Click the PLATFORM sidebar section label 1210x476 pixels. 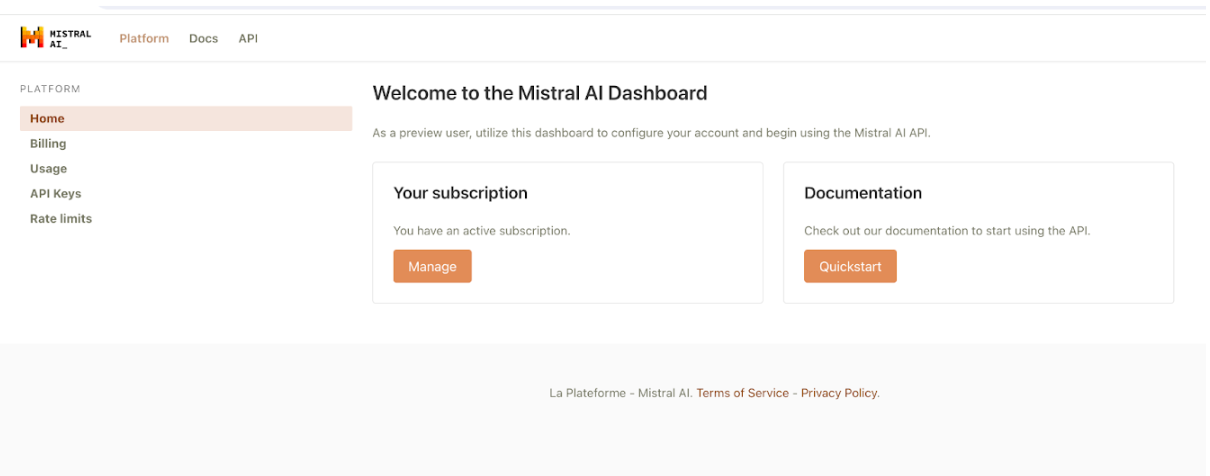(x=50, y=89)
